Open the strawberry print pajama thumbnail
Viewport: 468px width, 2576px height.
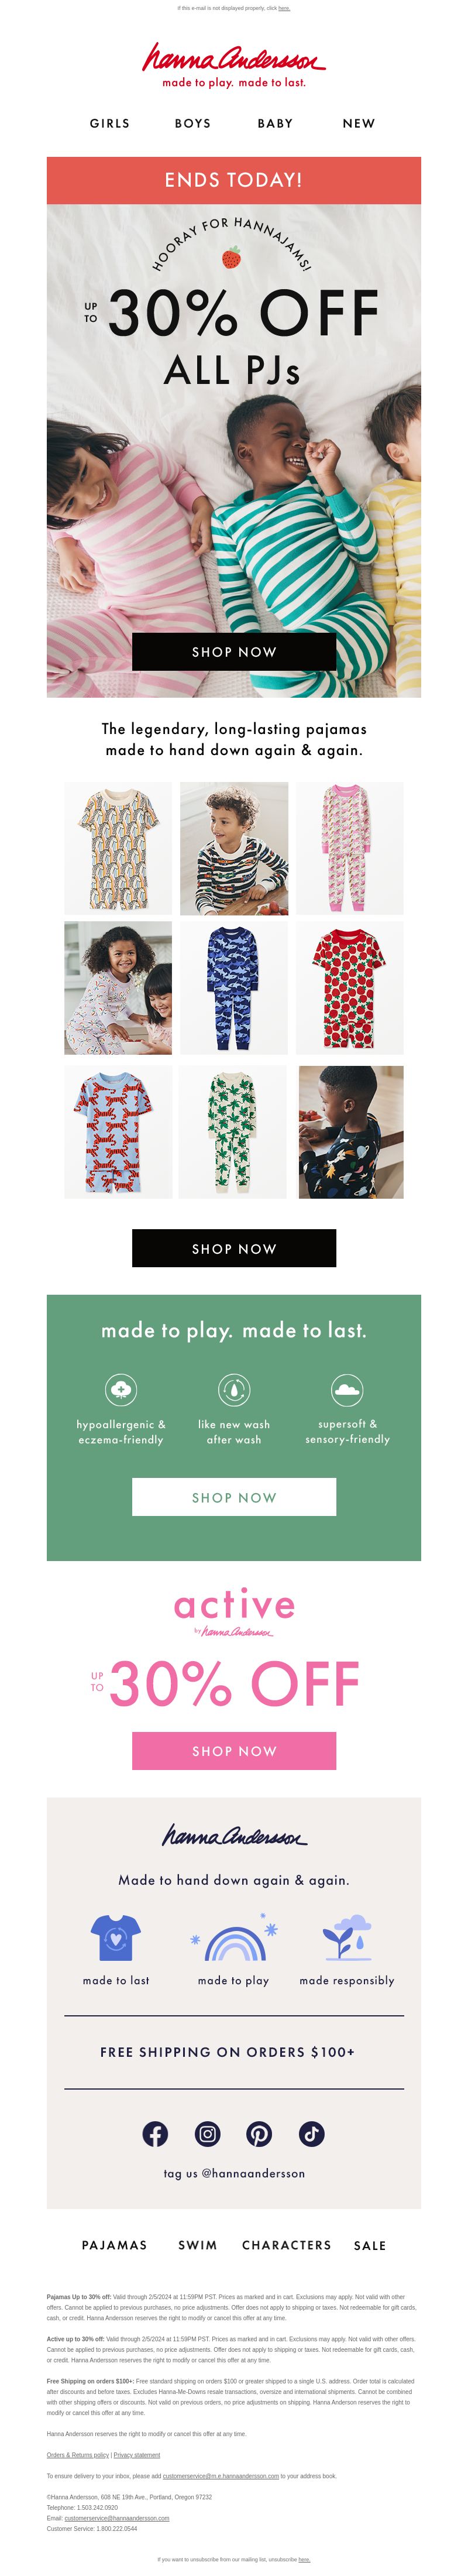coord(349,987)
